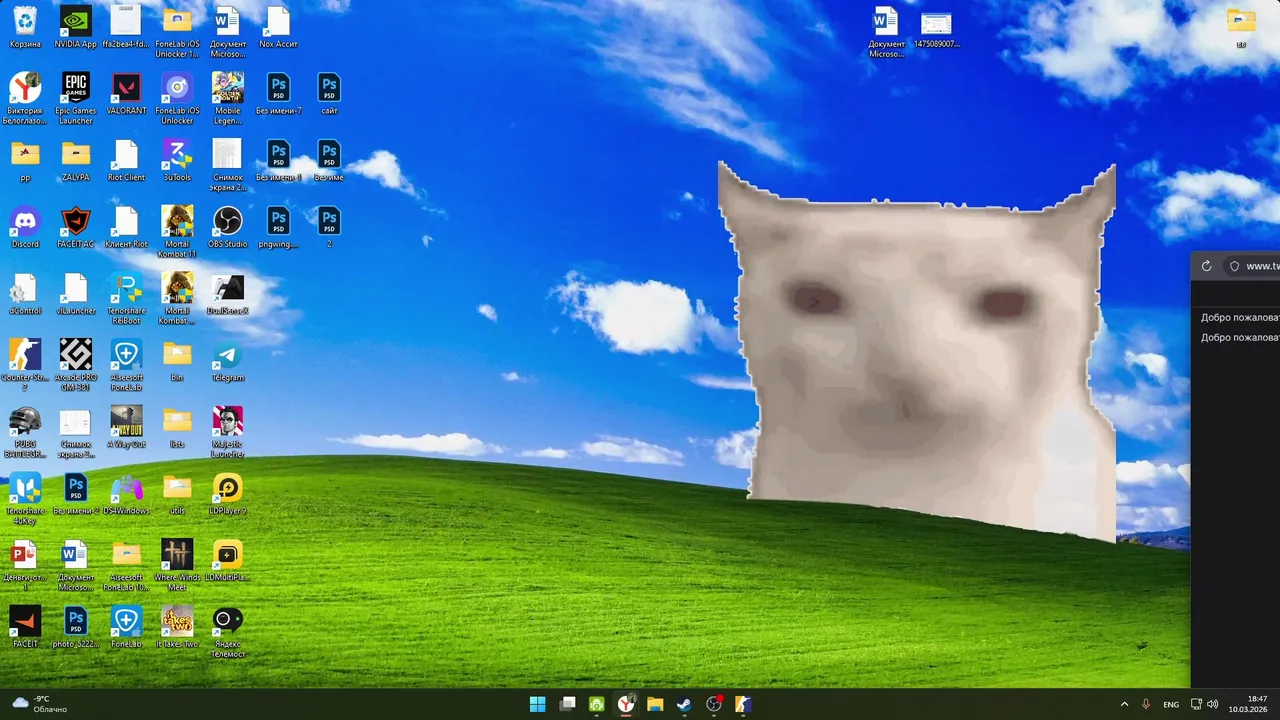
Task: Open the Nox Ассит shortcut
Action: [278, 27]
